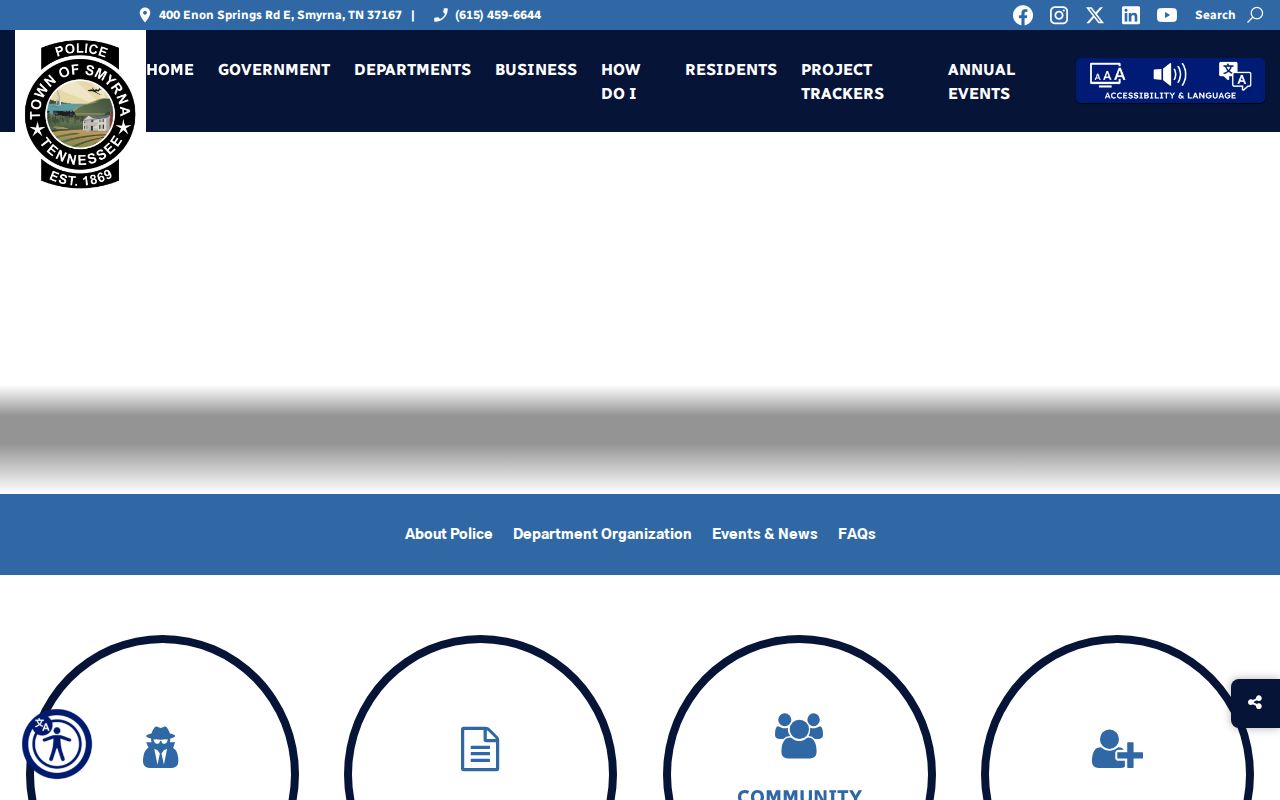Open the FAQs link
This screenshot has width=1280, height=800.
(x=857, y=534)
